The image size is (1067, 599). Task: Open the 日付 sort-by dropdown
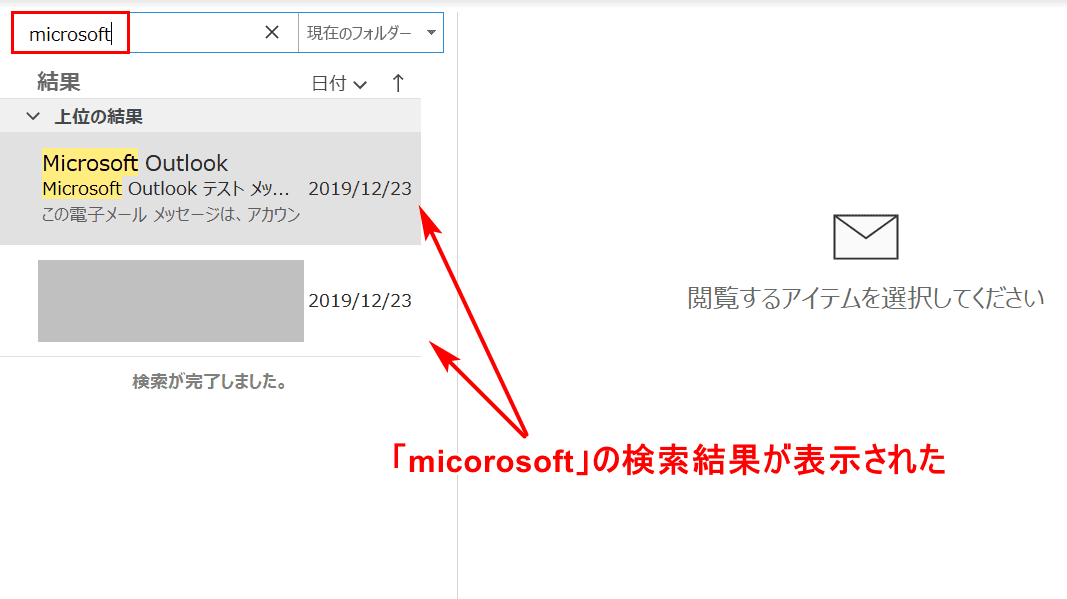pyautogui.click(x=339, y=84)
